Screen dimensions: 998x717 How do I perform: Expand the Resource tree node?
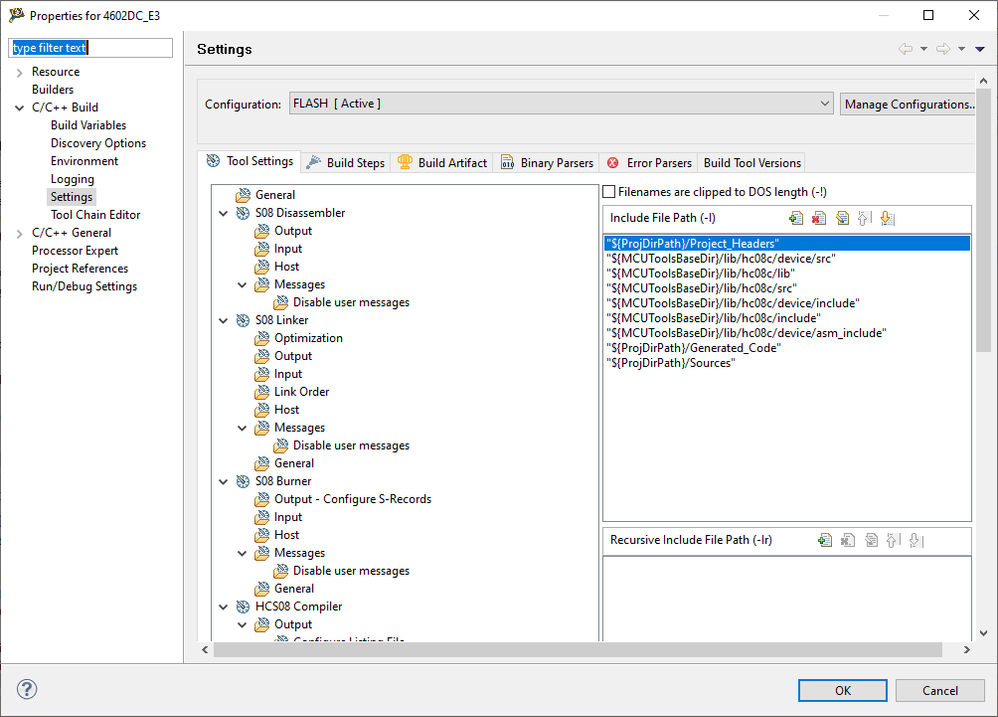[19, 73]
